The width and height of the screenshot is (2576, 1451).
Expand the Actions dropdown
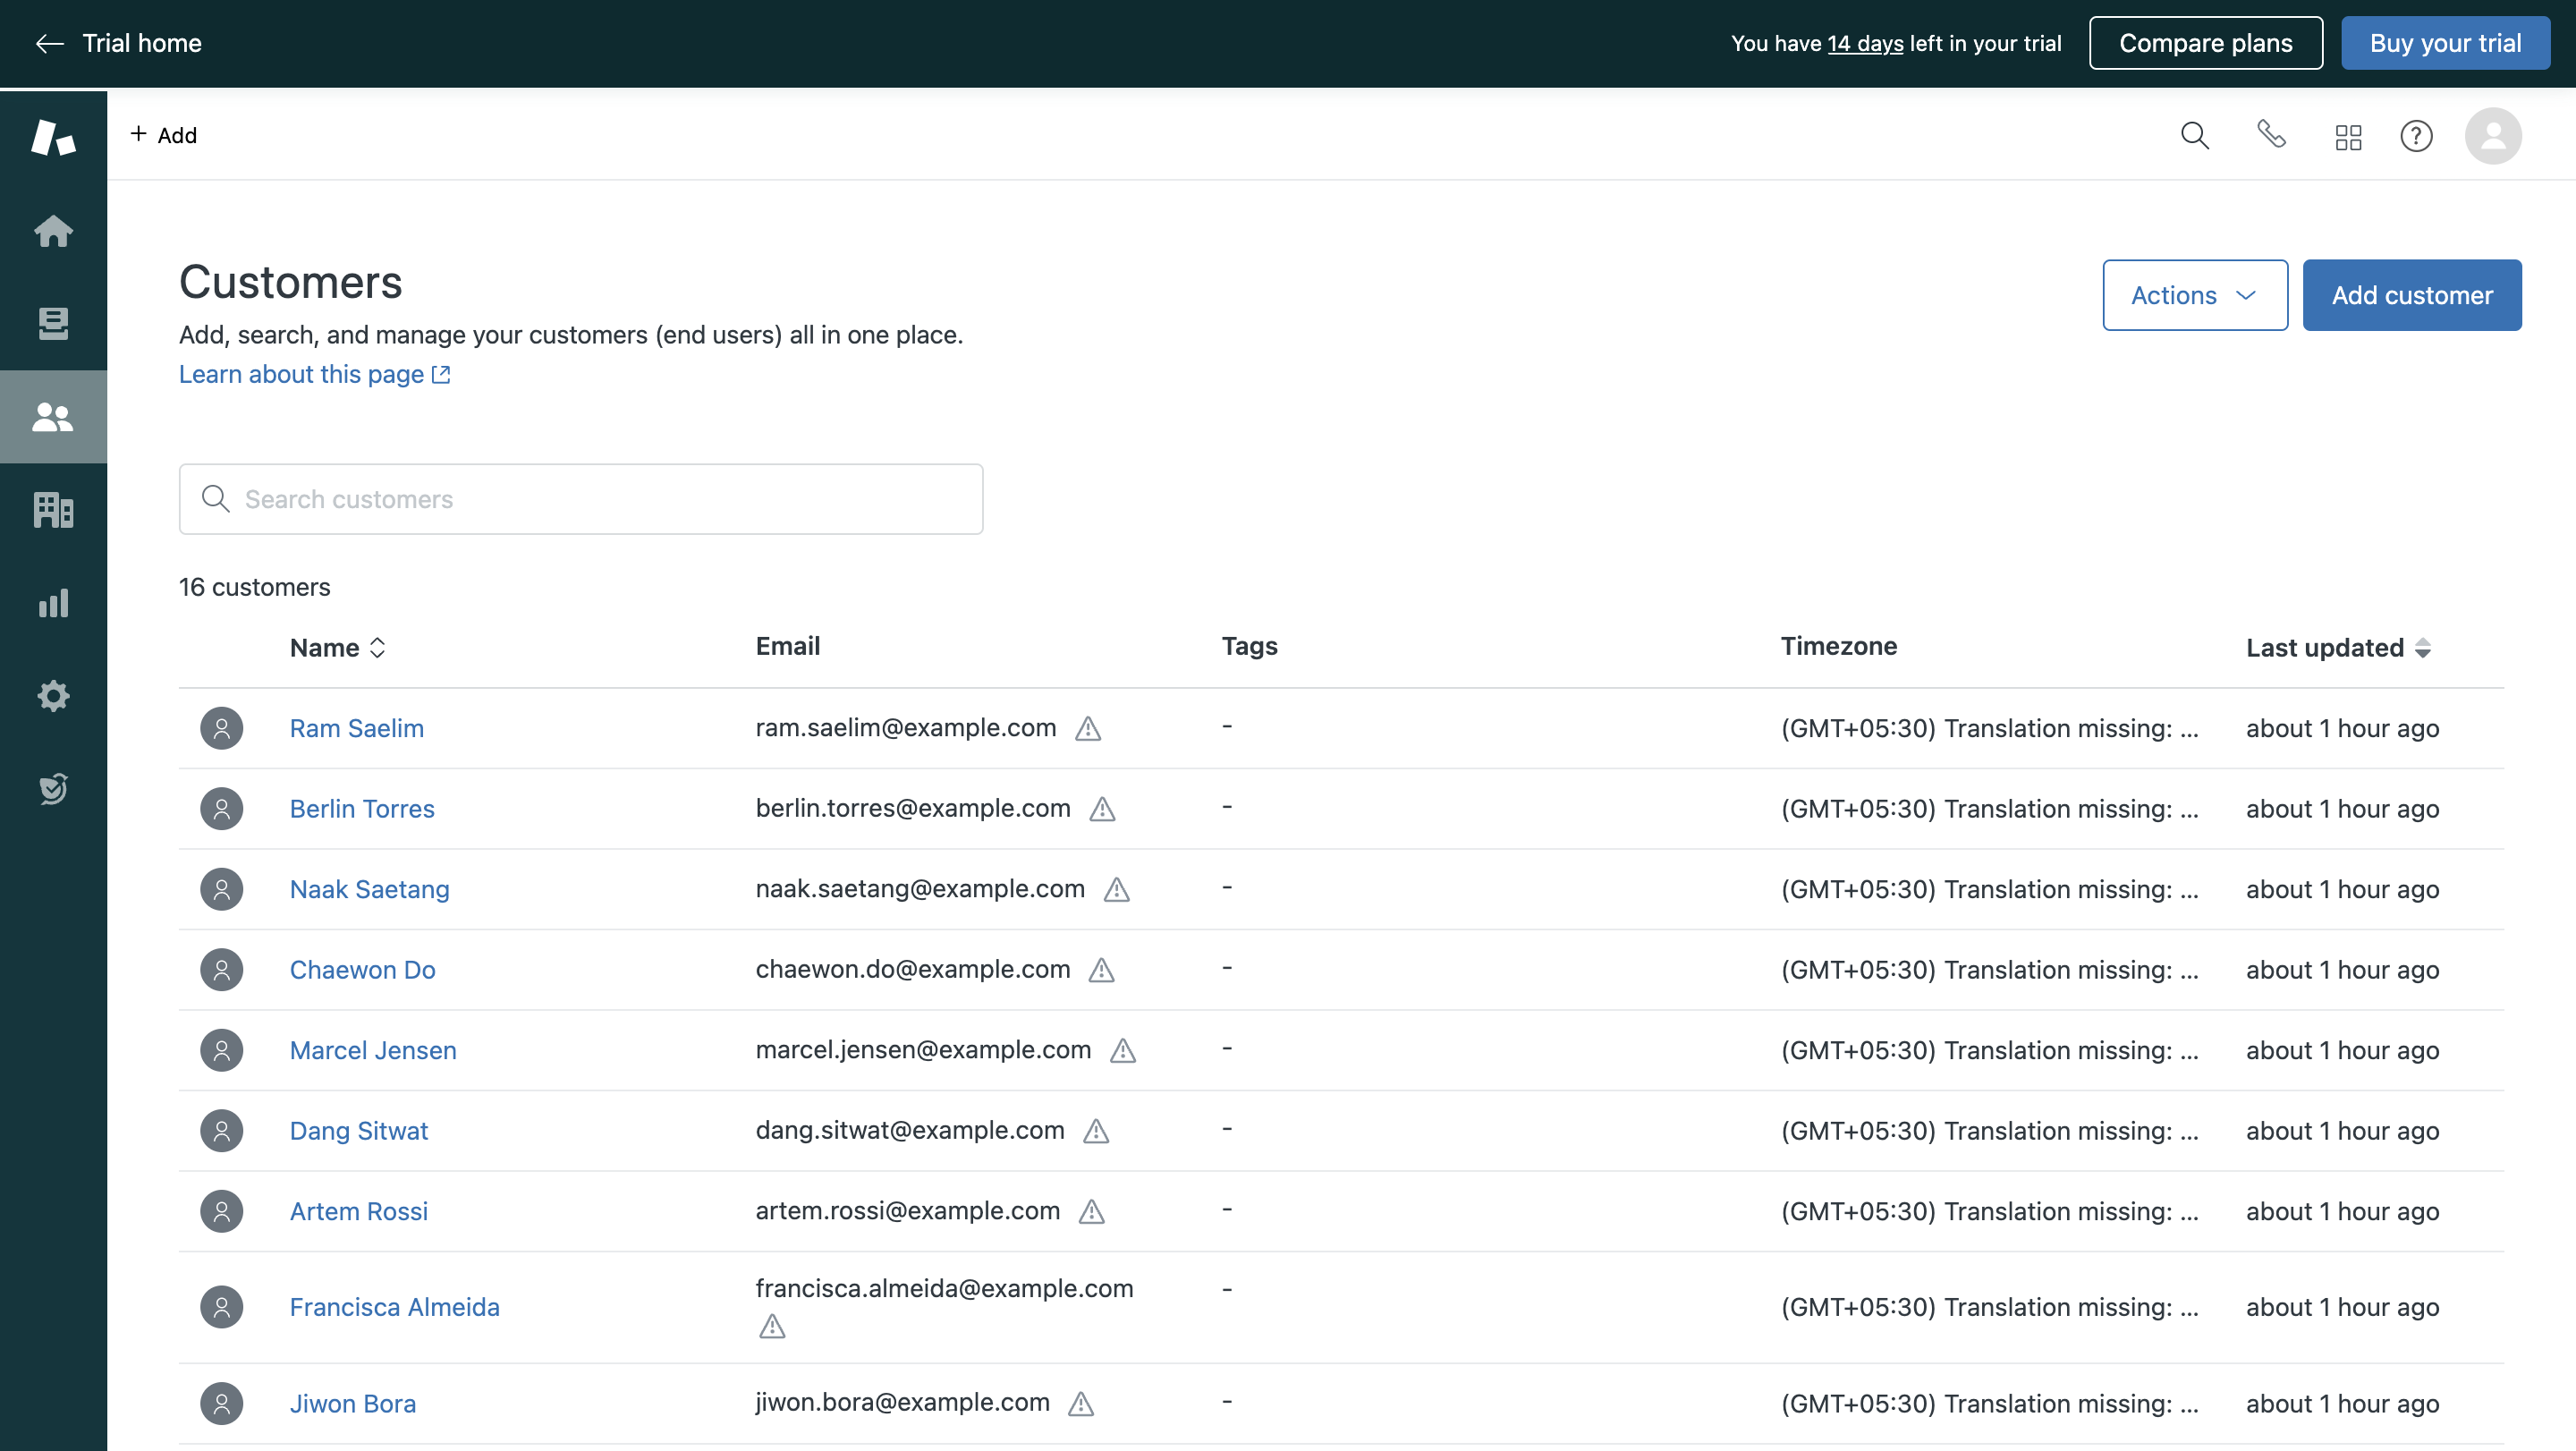pyautogui.click(x=2194, y=295)
